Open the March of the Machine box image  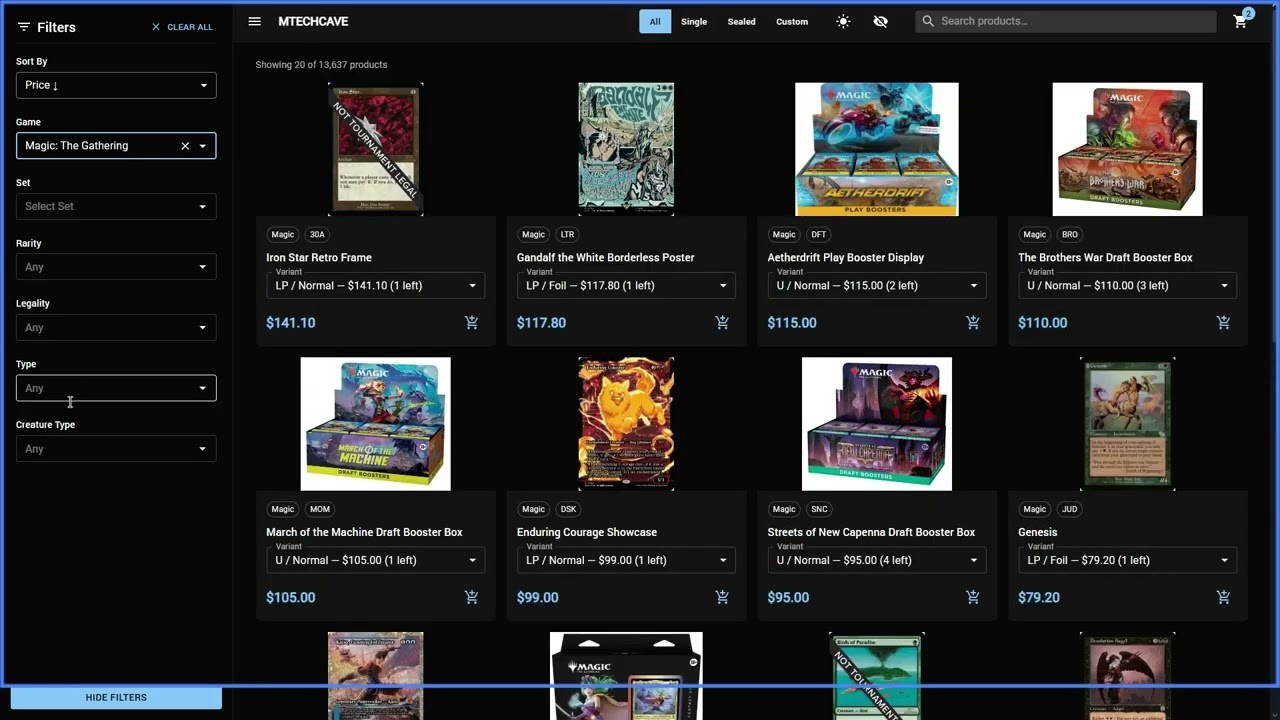376,424
